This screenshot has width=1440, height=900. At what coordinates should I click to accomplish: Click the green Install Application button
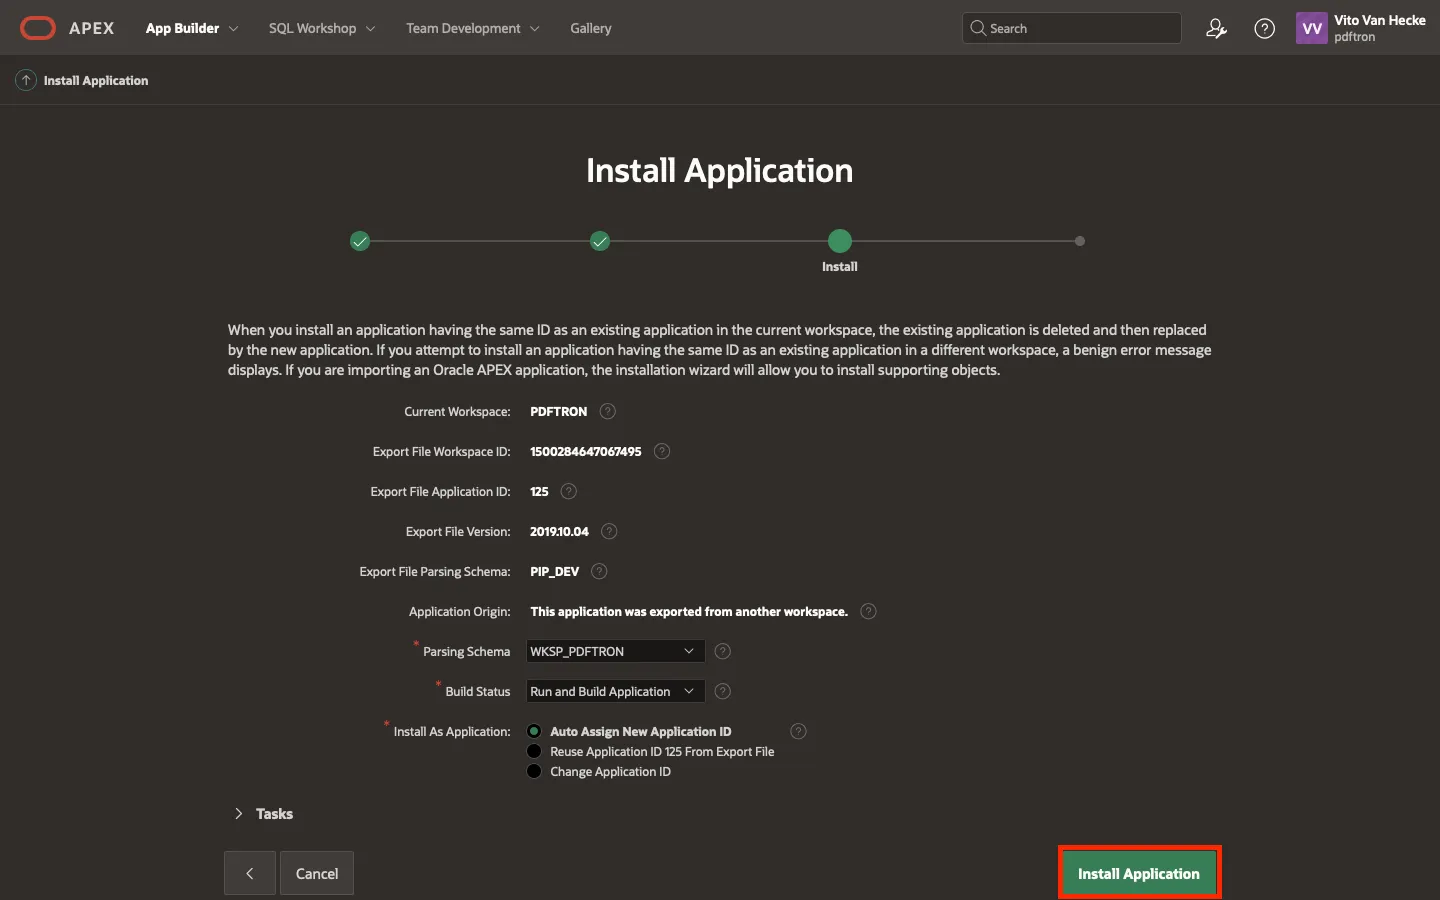click(1139, 873)
